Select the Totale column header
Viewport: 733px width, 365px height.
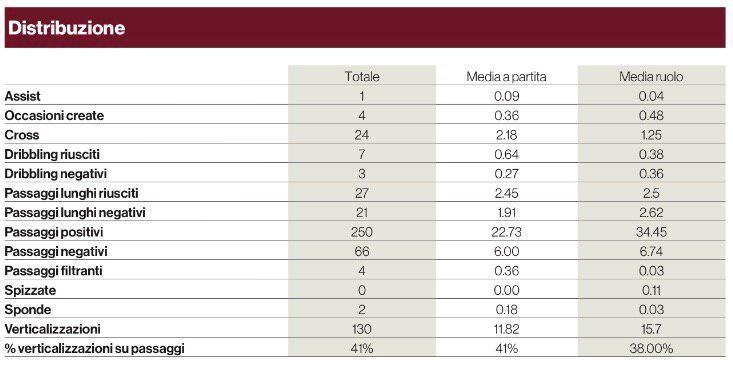[362, 77]
